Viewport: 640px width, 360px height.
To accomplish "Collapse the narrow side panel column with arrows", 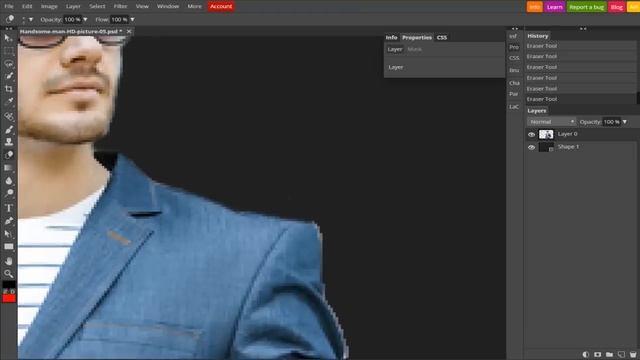I will 515,29.
